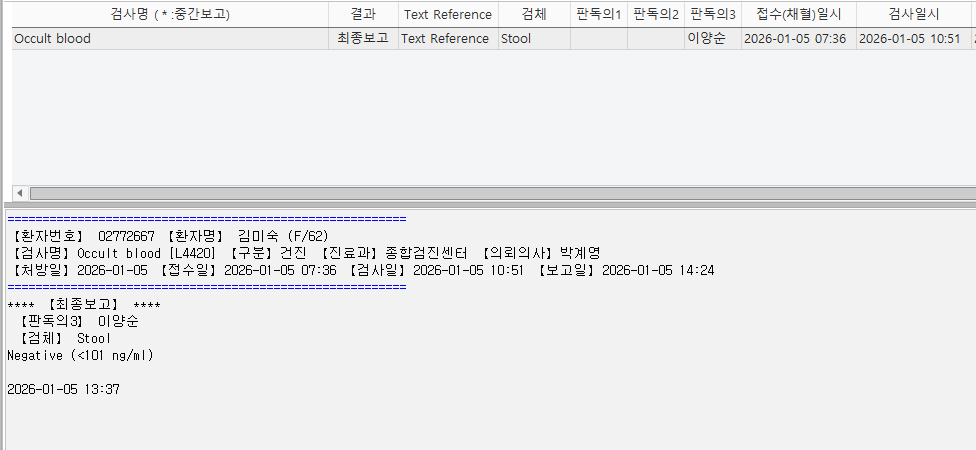The height and width of the screenshot is (450, 976).
Task: Click the 판독의2 column header
Action: point(656,14)
